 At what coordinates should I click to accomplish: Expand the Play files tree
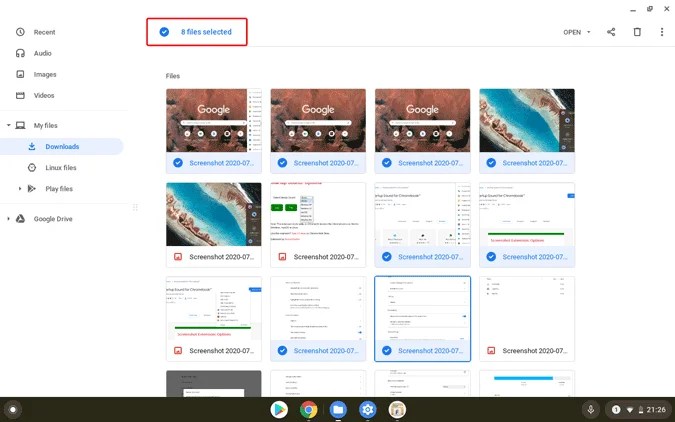click(x=20, y=189)
